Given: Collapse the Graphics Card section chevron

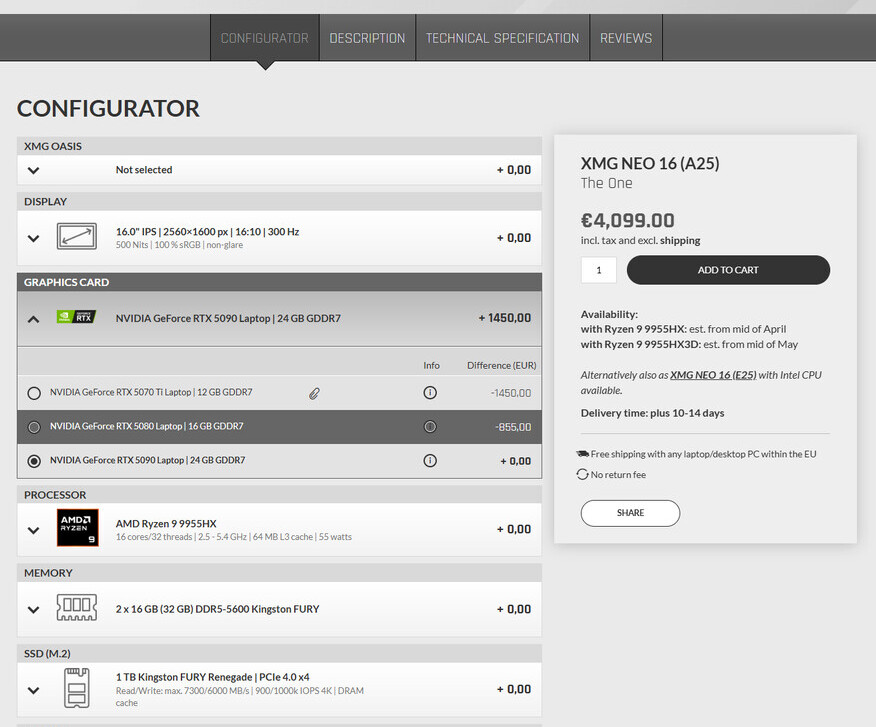Looking at the screenshot, I should click(x=34, y=319).
